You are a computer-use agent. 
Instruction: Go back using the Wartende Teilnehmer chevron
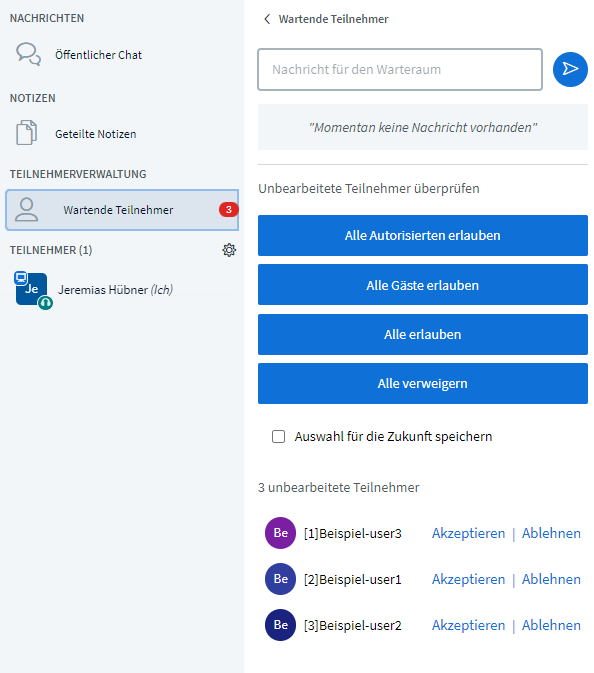click(267, 19)
